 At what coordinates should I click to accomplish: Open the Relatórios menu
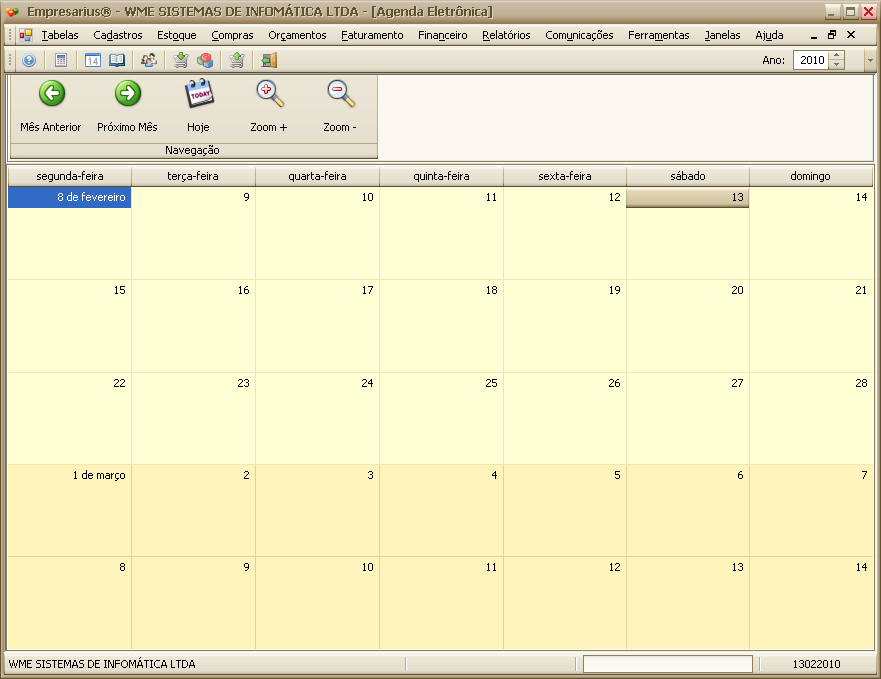506,35
